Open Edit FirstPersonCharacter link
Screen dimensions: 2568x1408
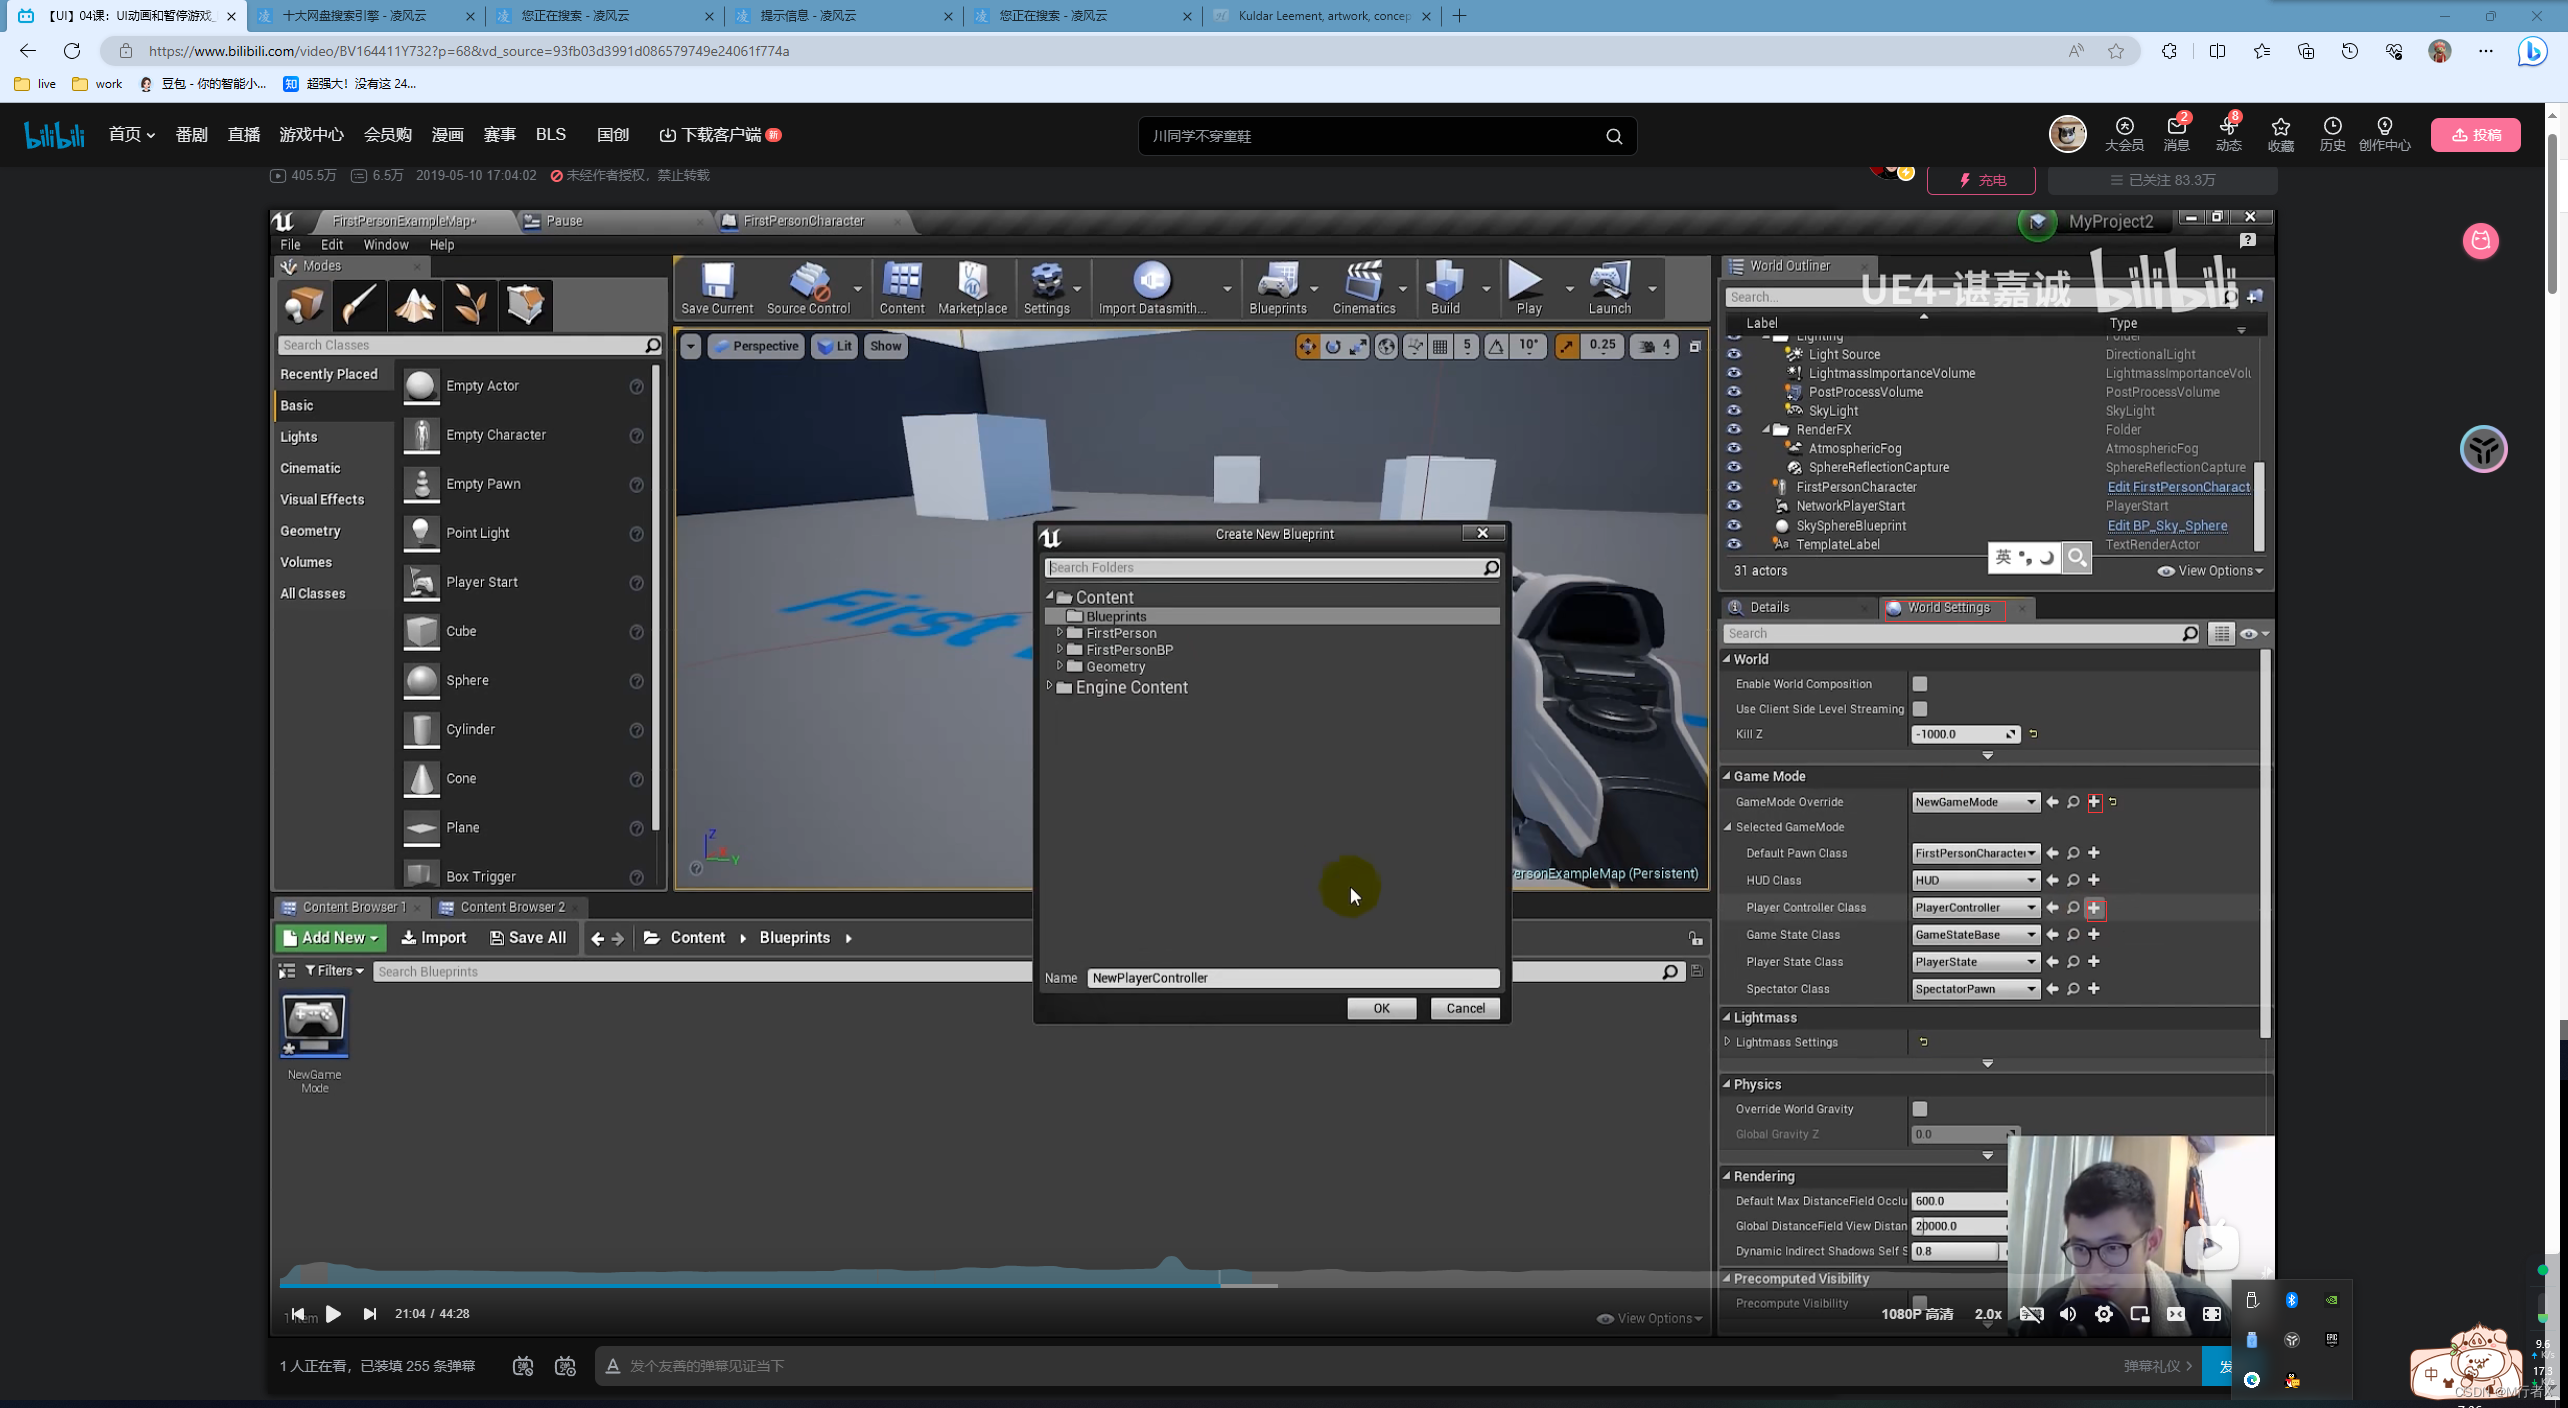pyautogui.click(x=2178, y=487)
